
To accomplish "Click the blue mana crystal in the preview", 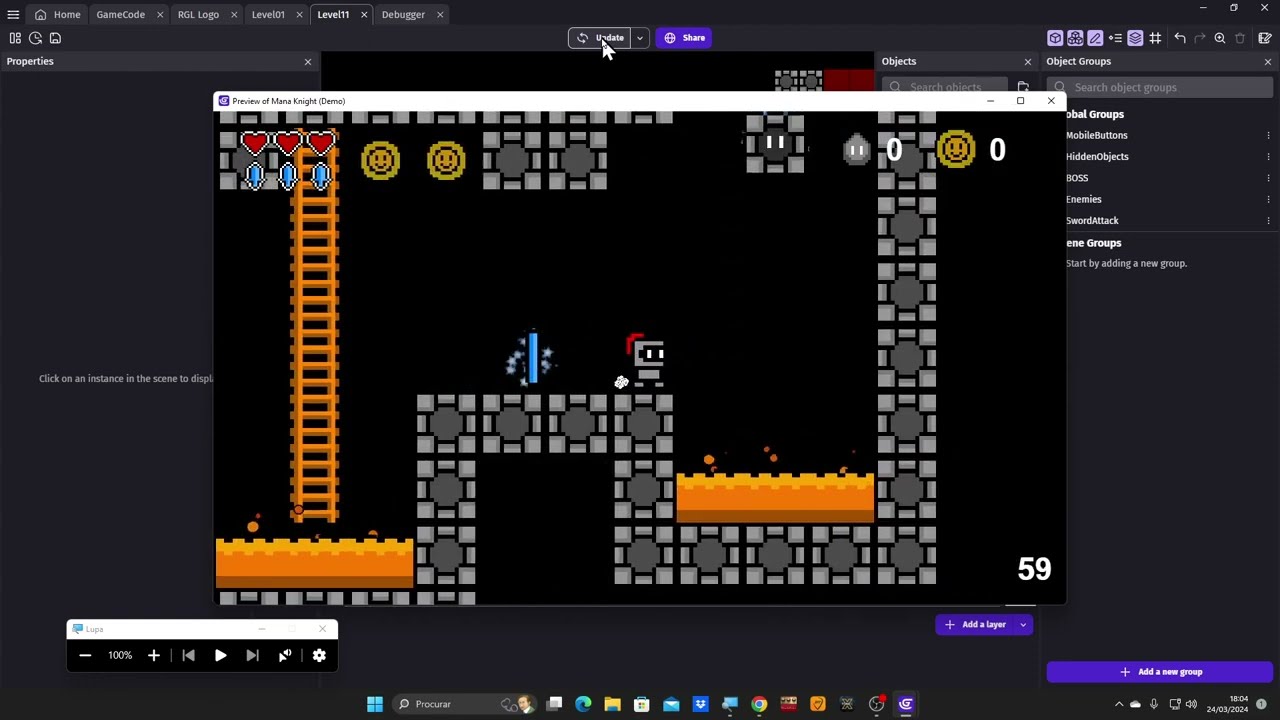I will [531, 357].
